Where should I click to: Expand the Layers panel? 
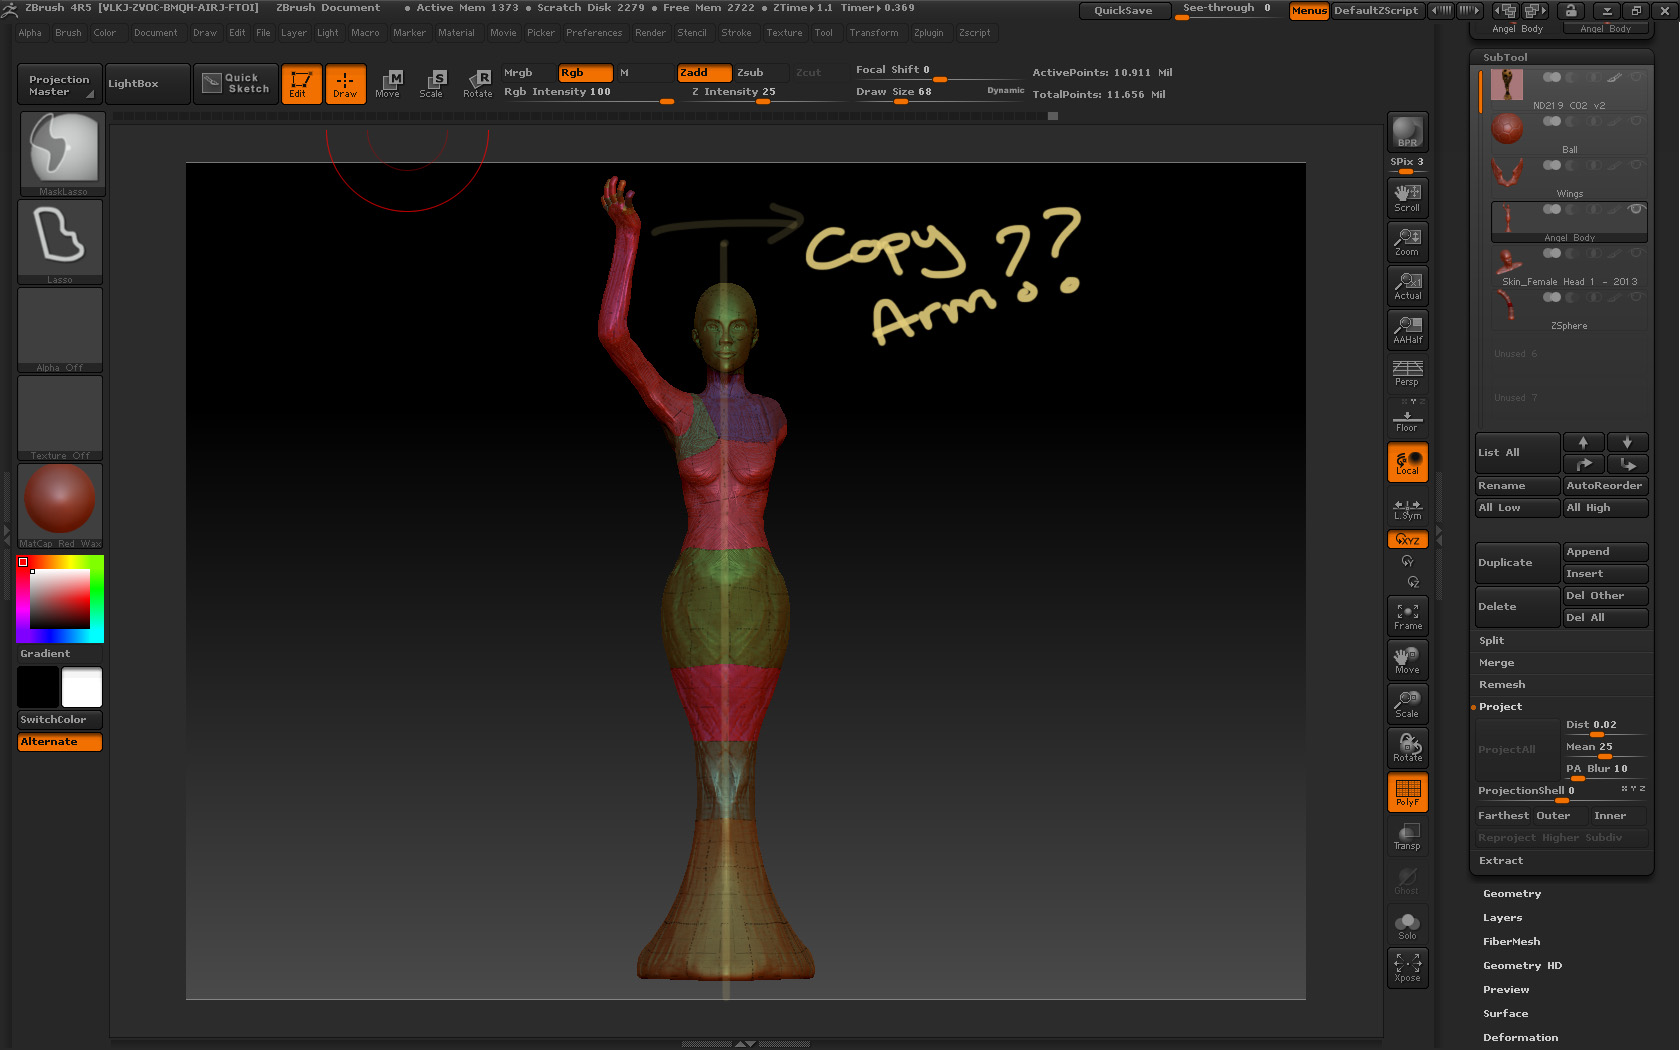click(x=1502, y=917)
